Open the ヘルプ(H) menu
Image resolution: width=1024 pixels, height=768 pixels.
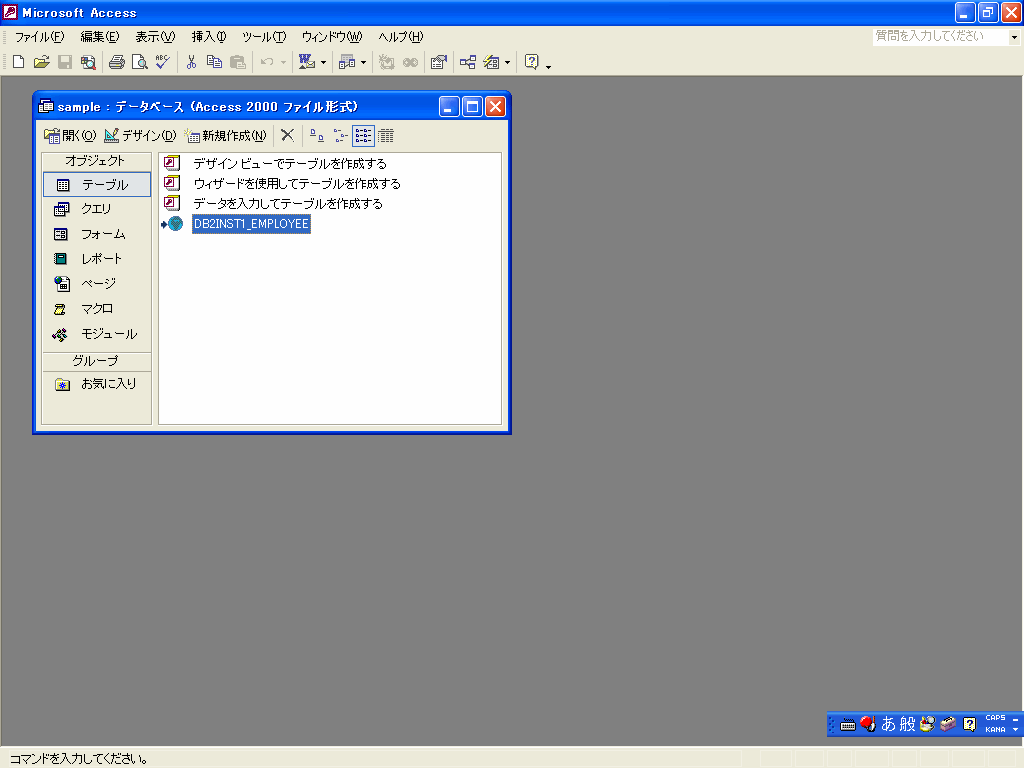(401, 37)
